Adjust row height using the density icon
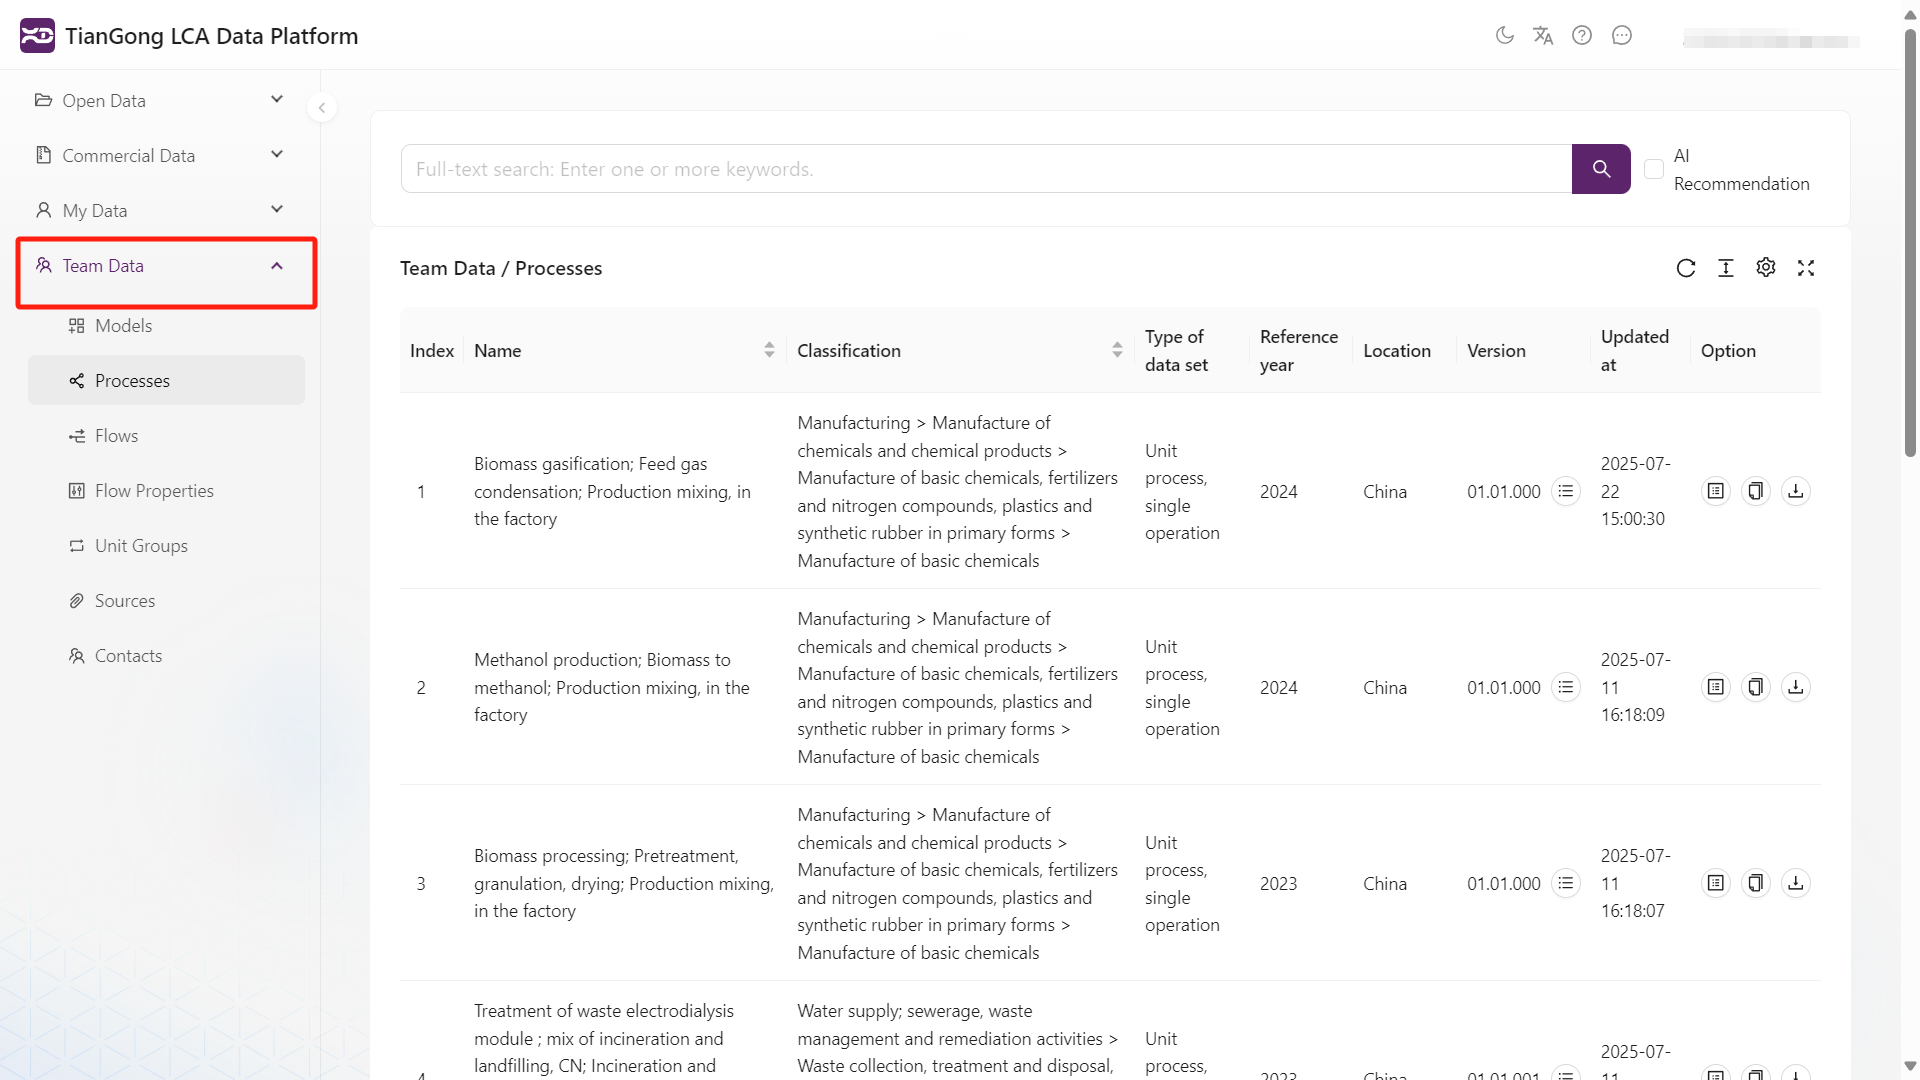 (1726, 268)
